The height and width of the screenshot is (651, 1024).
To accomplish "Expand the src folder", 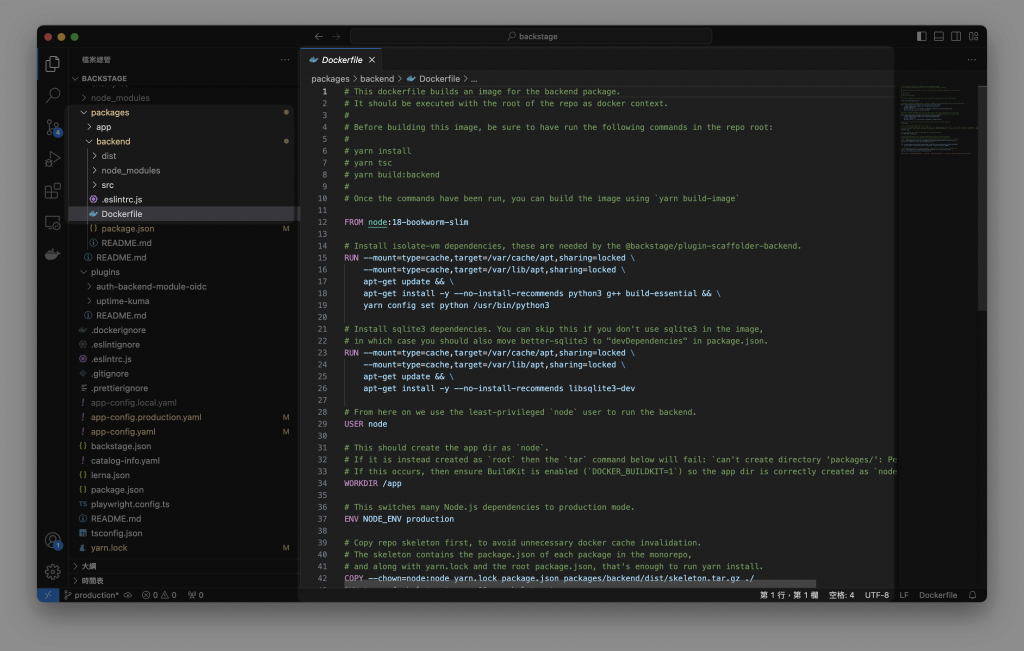I will 107,185.
